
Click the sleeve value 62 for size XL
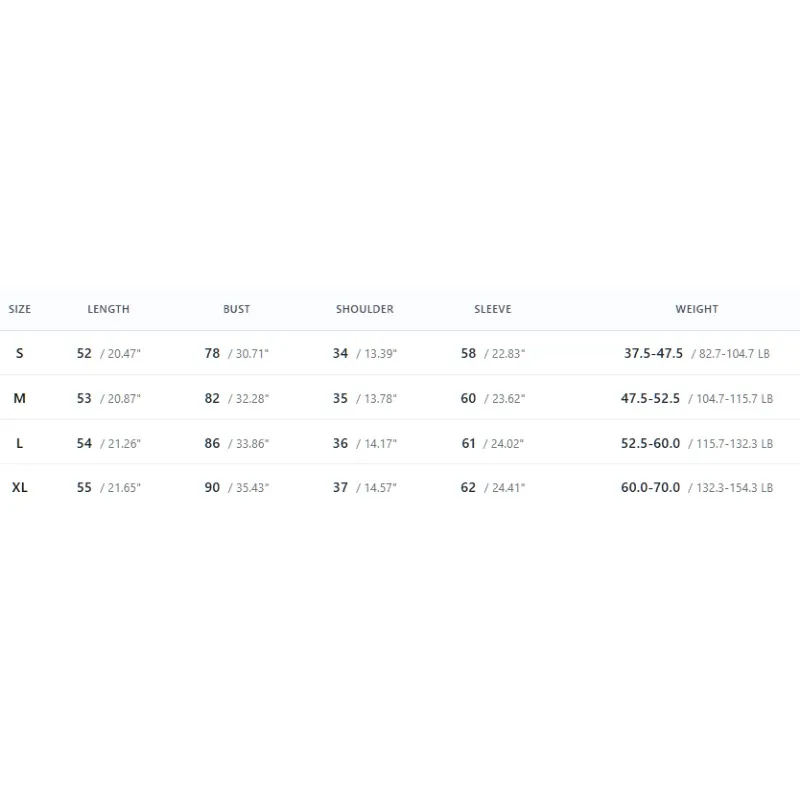coord(468,487)
